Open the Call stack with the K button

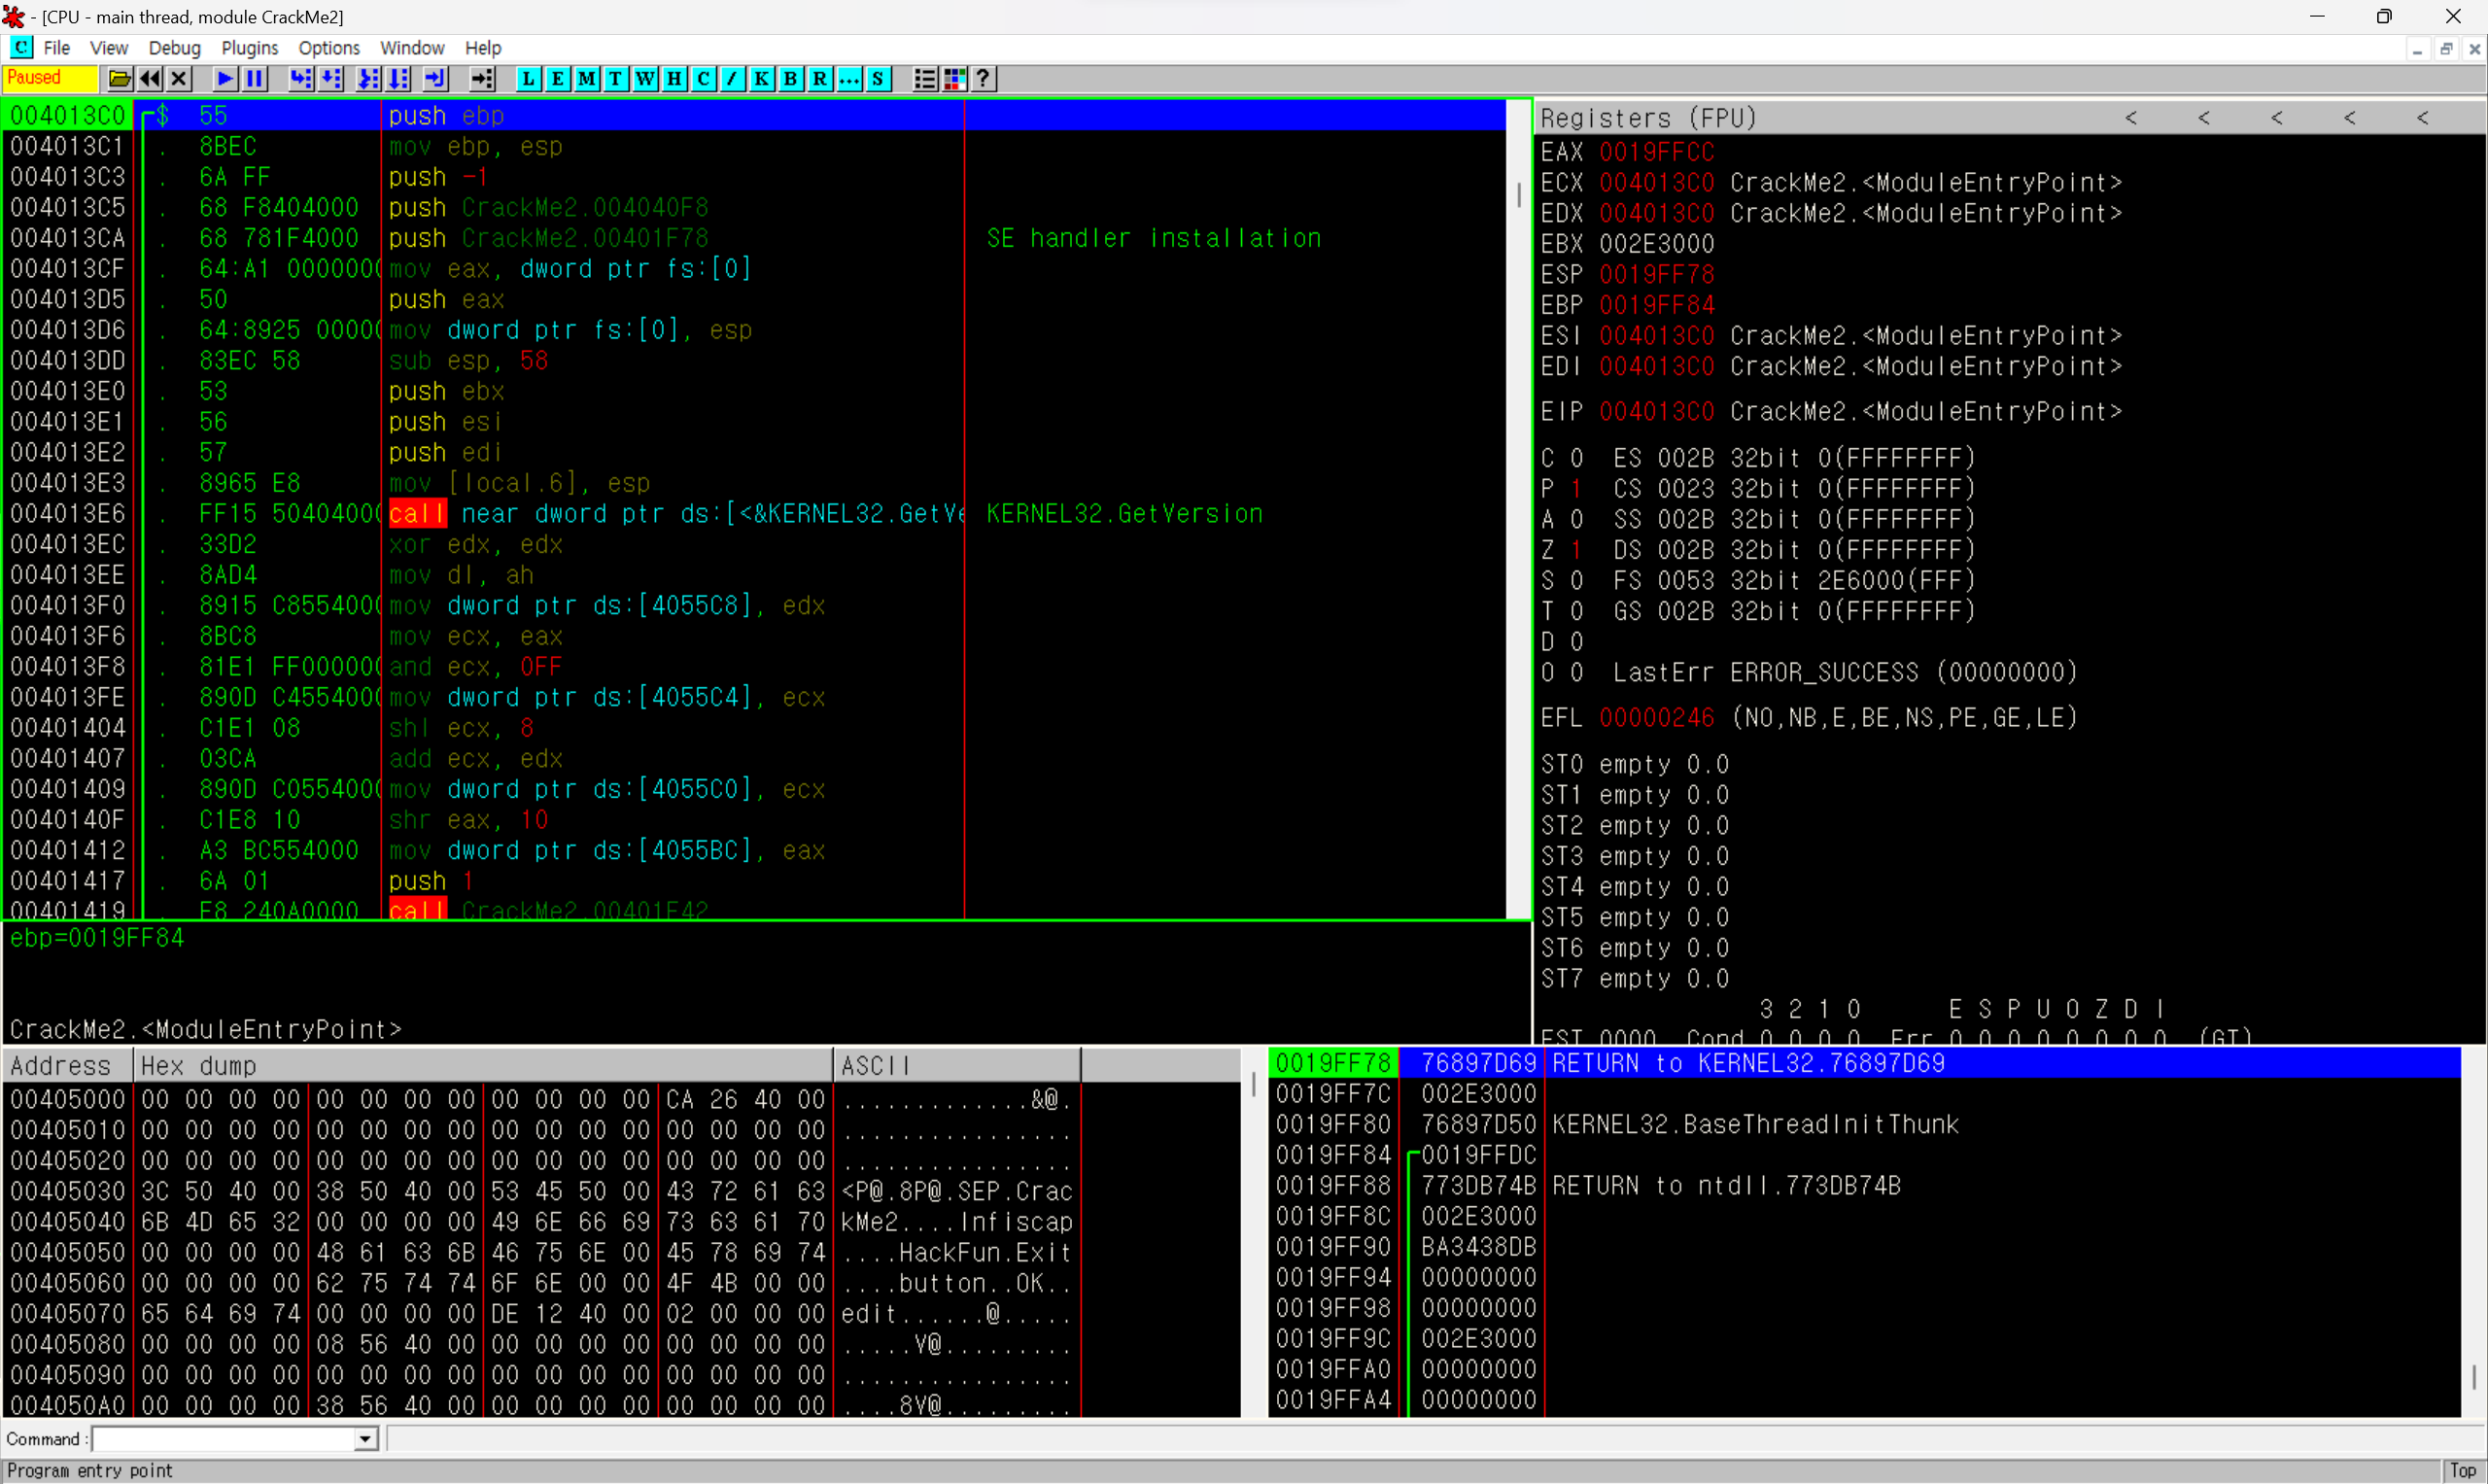pos(762,78)
